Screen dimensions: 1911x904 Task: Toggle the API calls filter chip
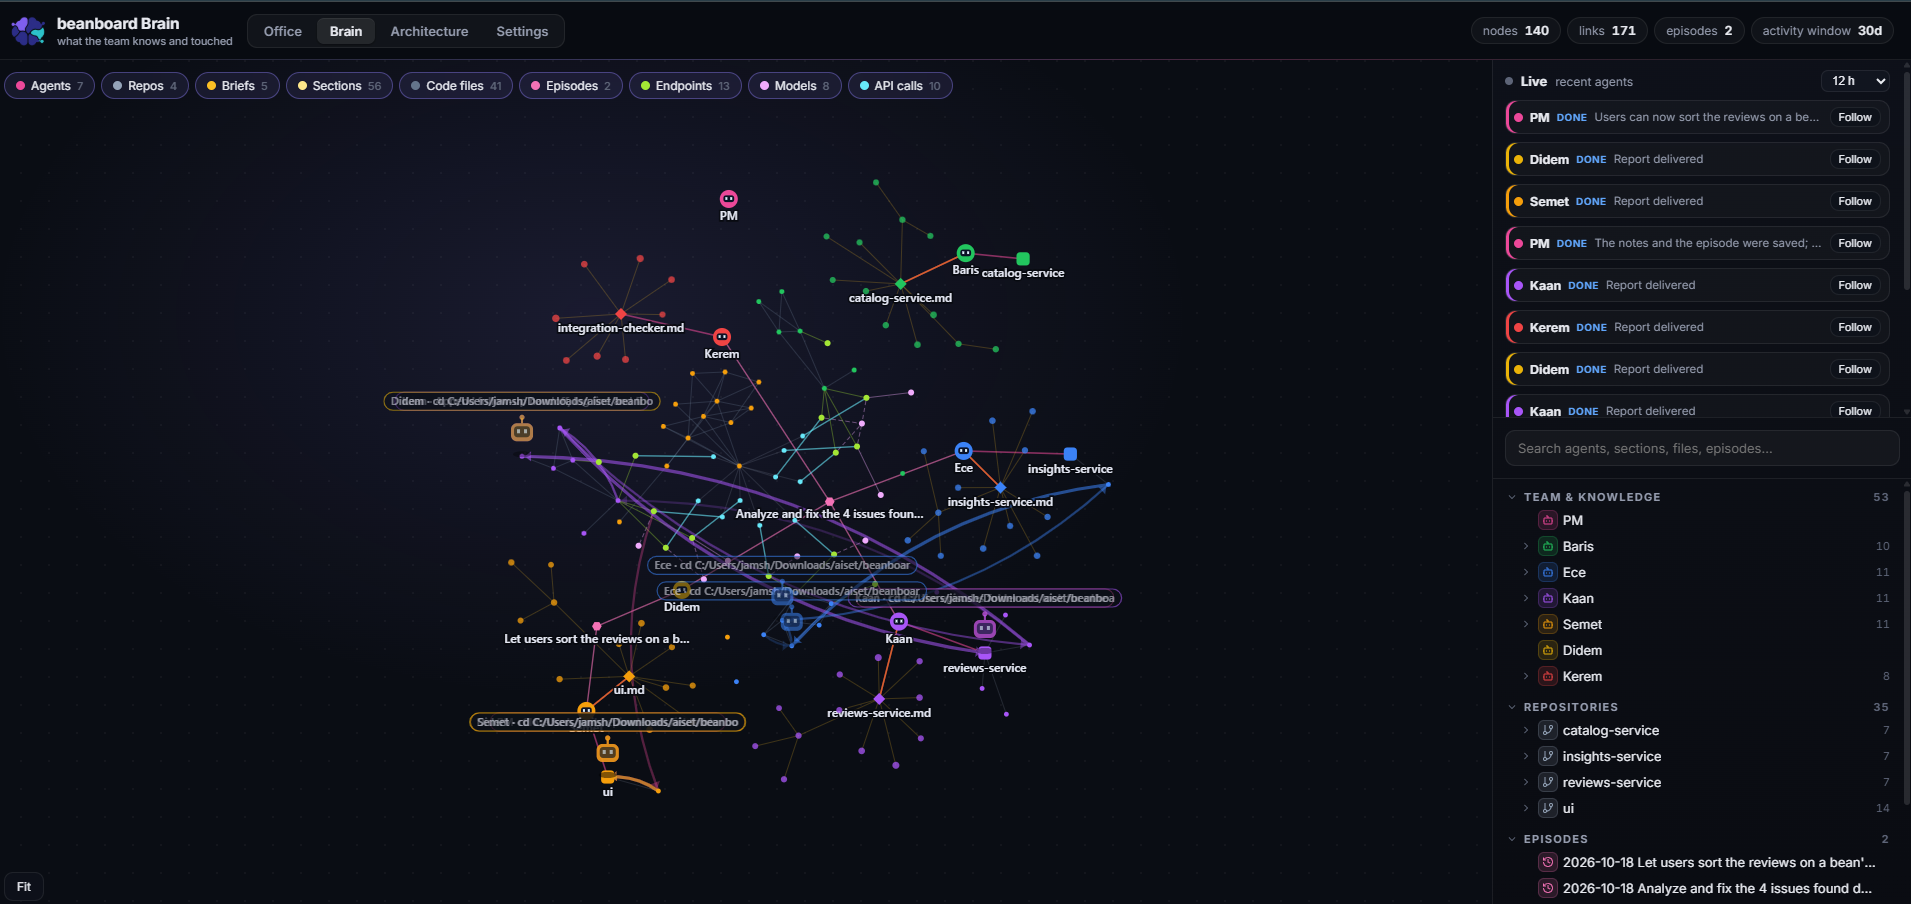tap(900, 86)
